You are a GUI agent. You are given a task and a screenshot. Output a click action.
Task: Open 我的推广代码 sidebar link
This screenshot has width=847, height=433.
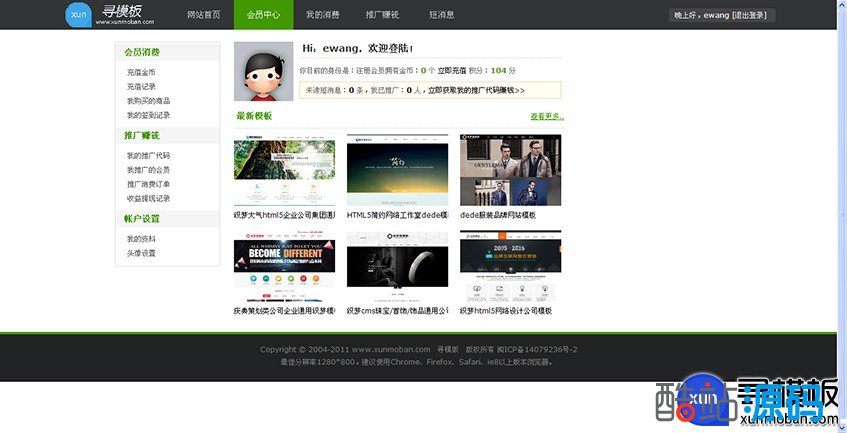coord(148,156)
